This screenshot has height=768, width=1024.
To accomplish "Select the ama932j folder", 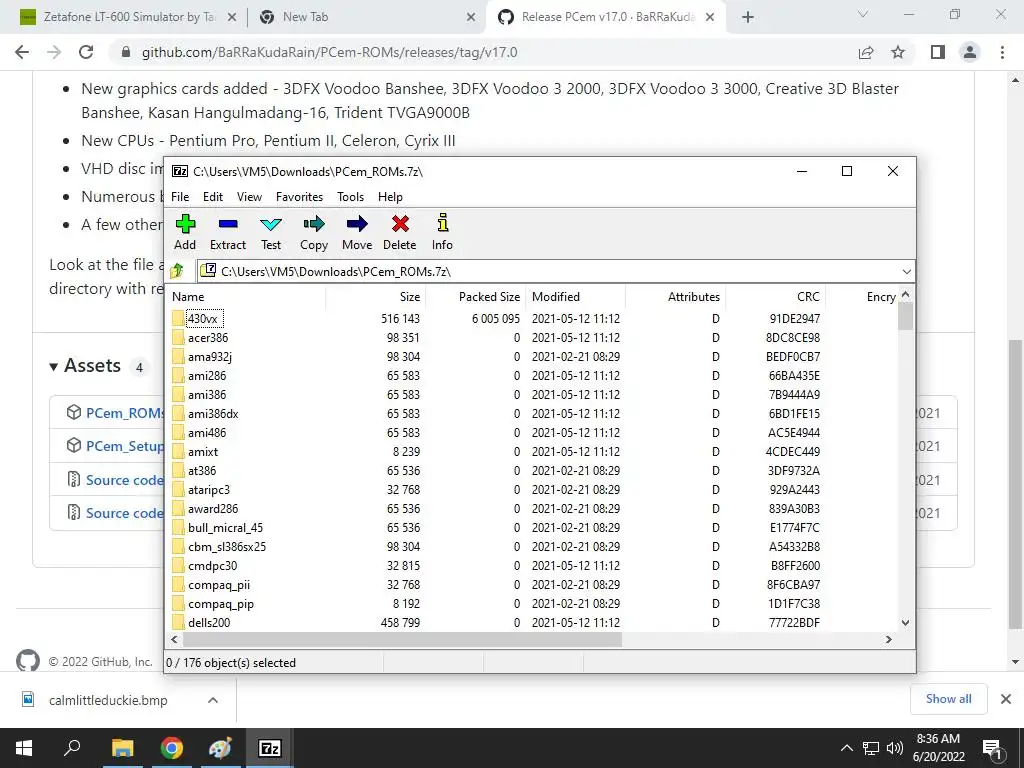I will [x=210, y=357].
